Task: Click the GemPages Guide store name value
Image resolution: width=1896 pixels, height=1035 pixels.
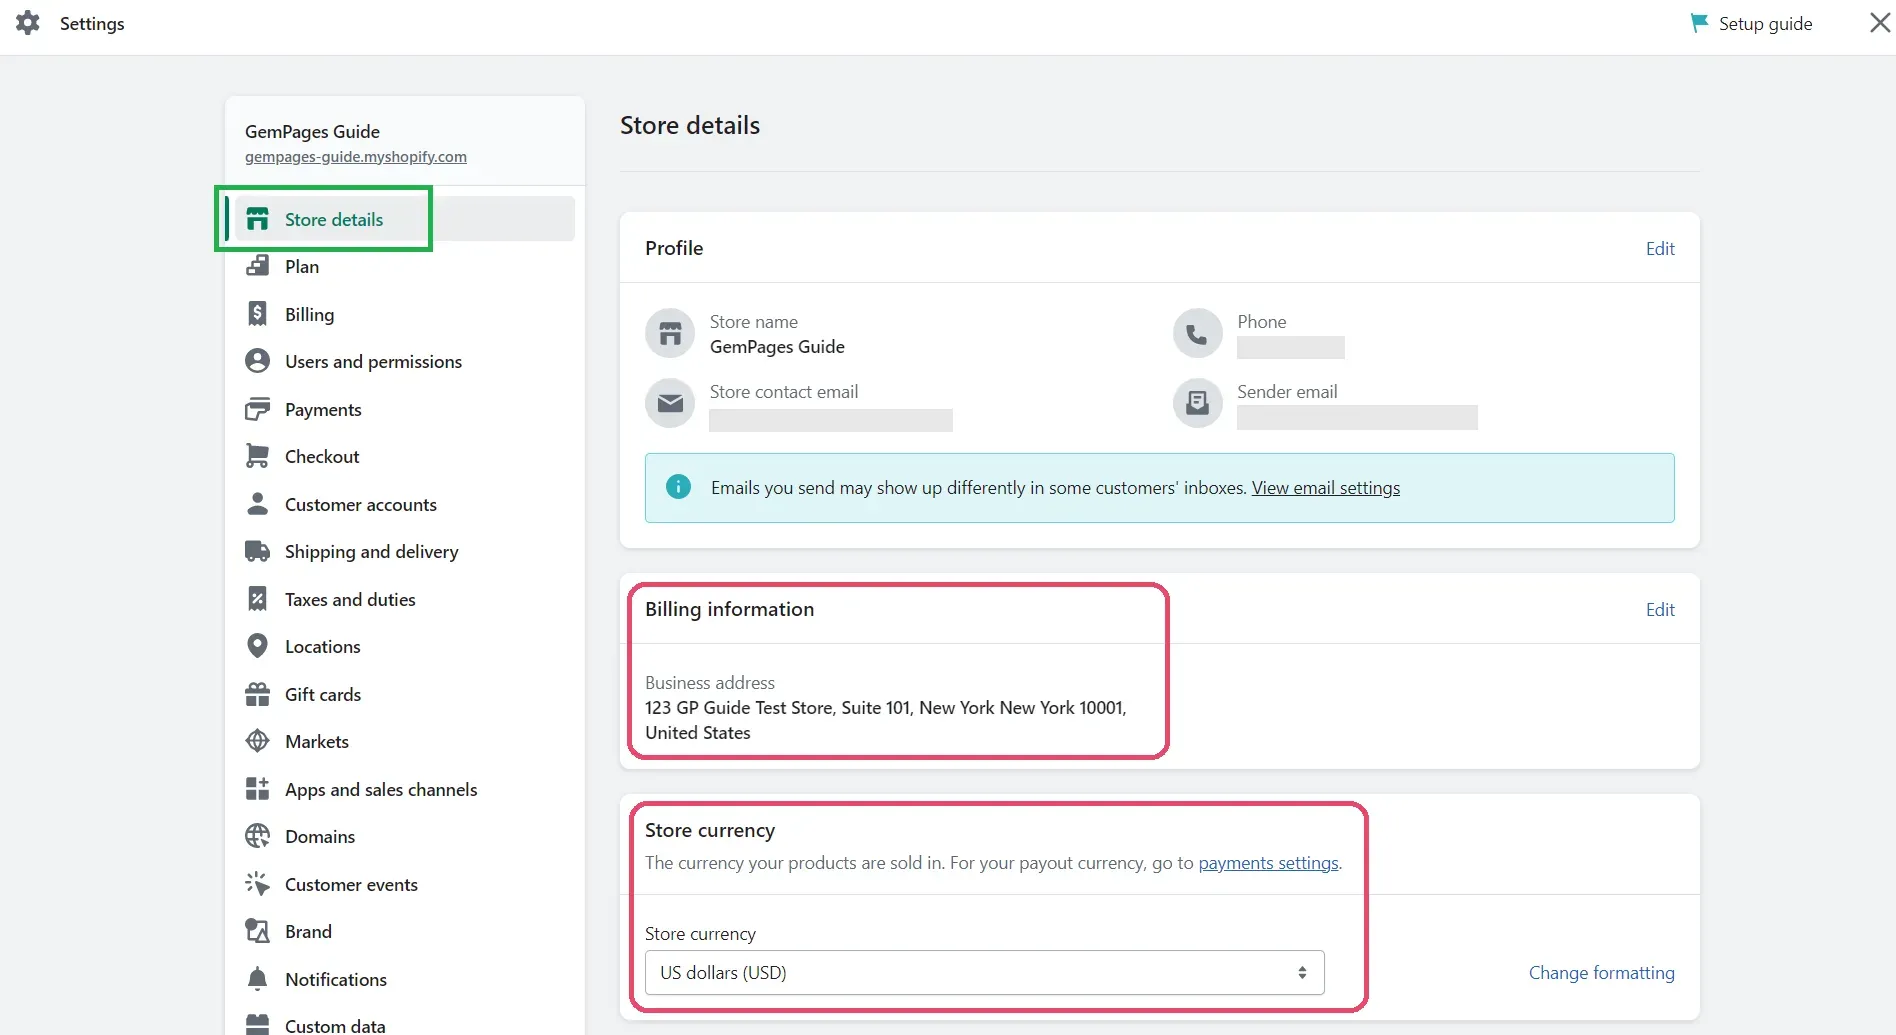Action: [x=777, y=346]
